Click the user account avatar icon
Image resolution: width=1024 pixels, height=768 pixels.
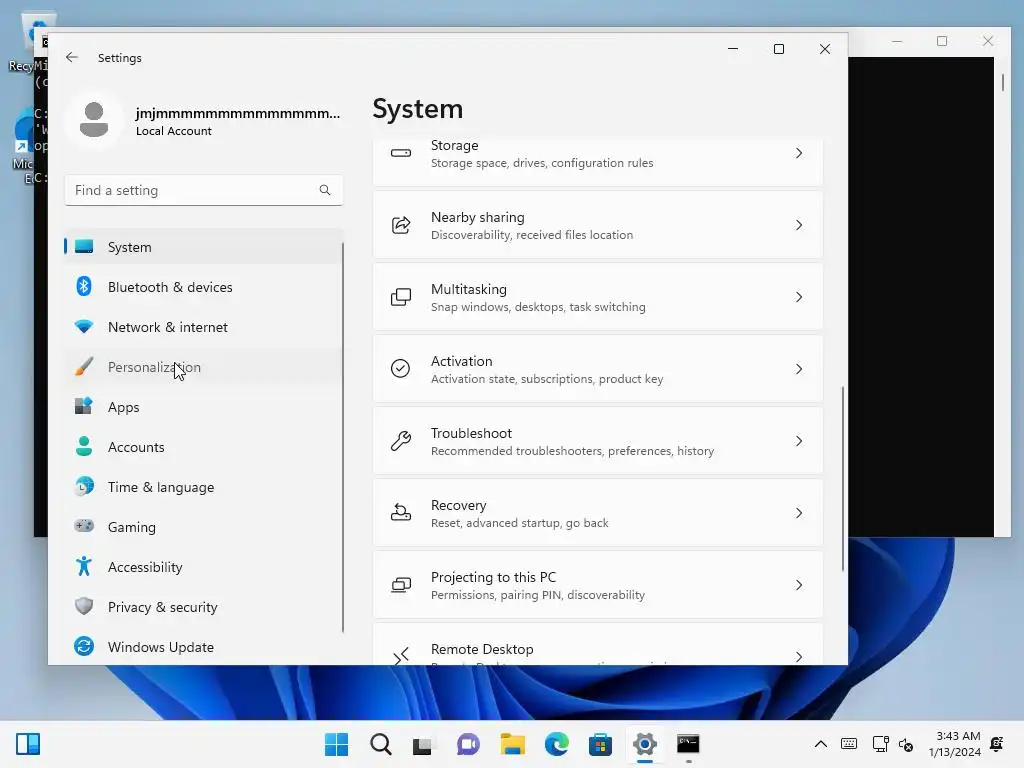click(x=94, y=120)
